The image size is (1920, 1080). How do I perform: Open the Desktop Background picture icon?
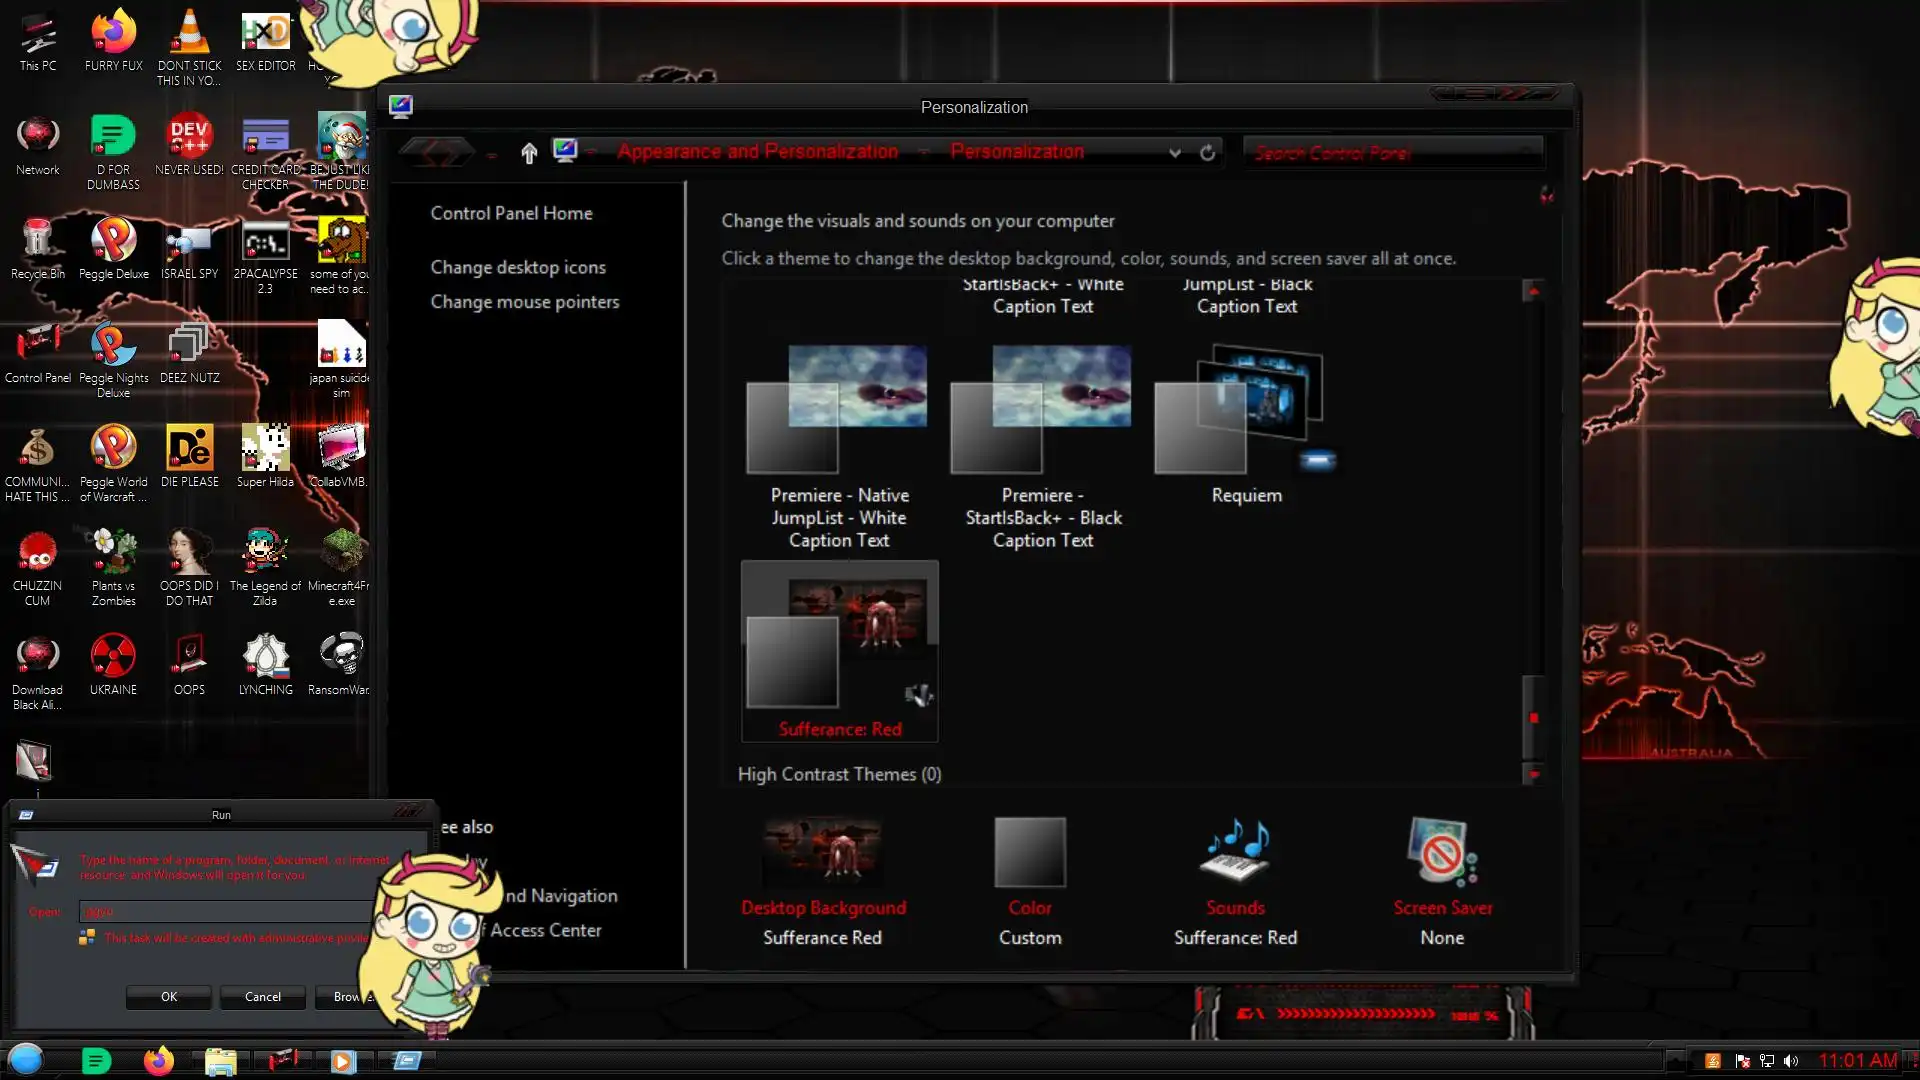[823, 852]
